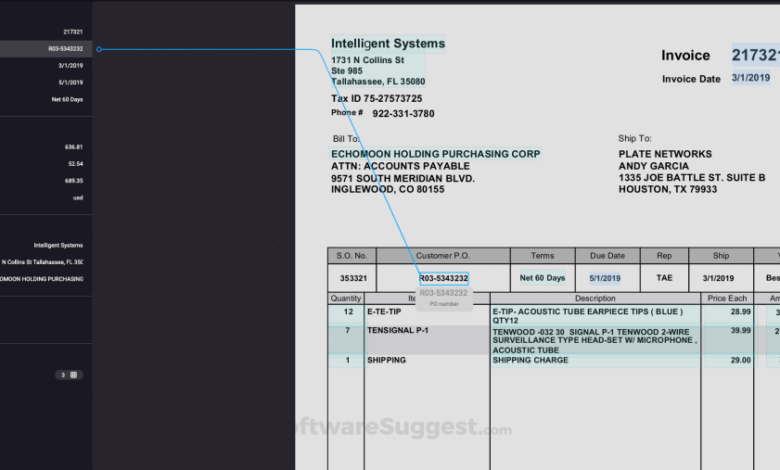The height and width of the screenshot is (470, 780).
Task: Click the Customer P.O. column header
Action: (443, 256)
